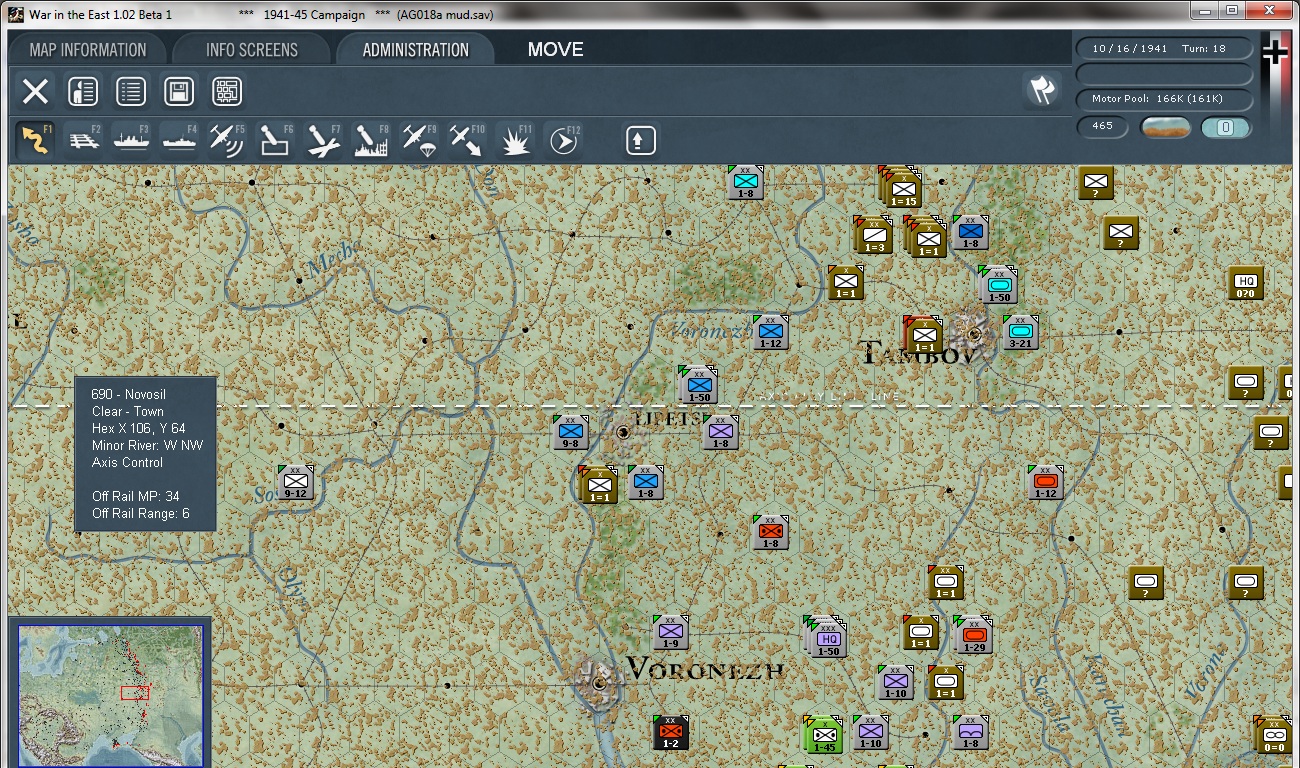Click the German cross side indicator
This screenshot has width=1300, height=768.
point(1275,52)
